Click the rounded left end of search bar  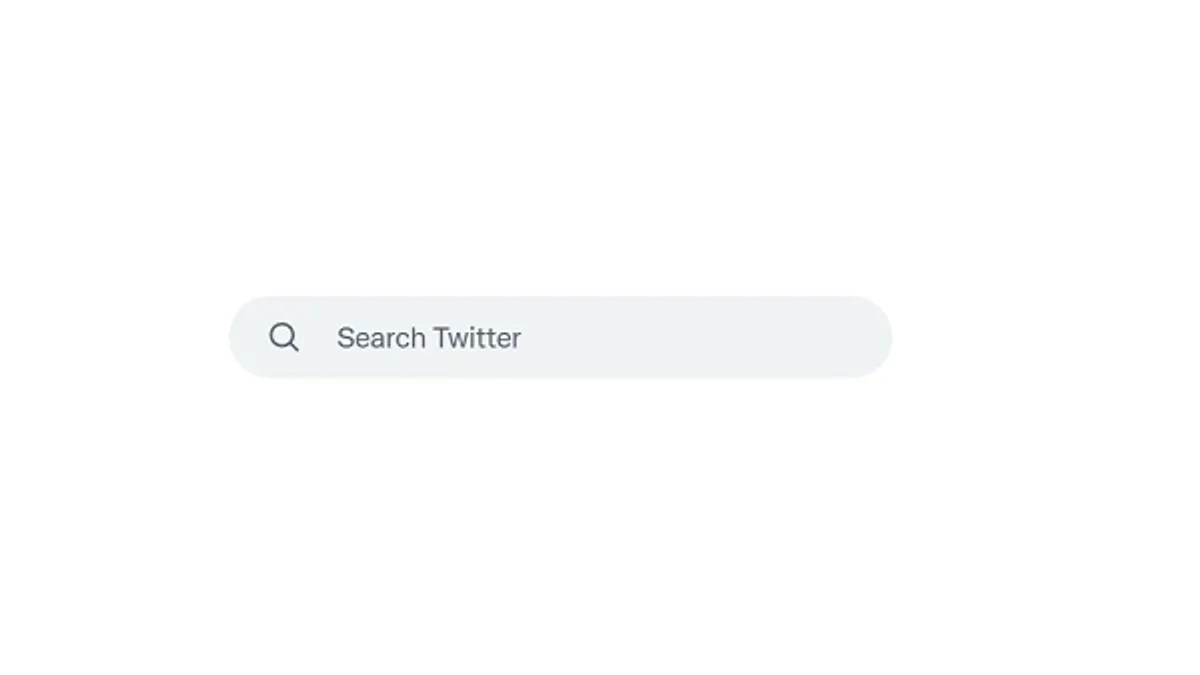248,337
